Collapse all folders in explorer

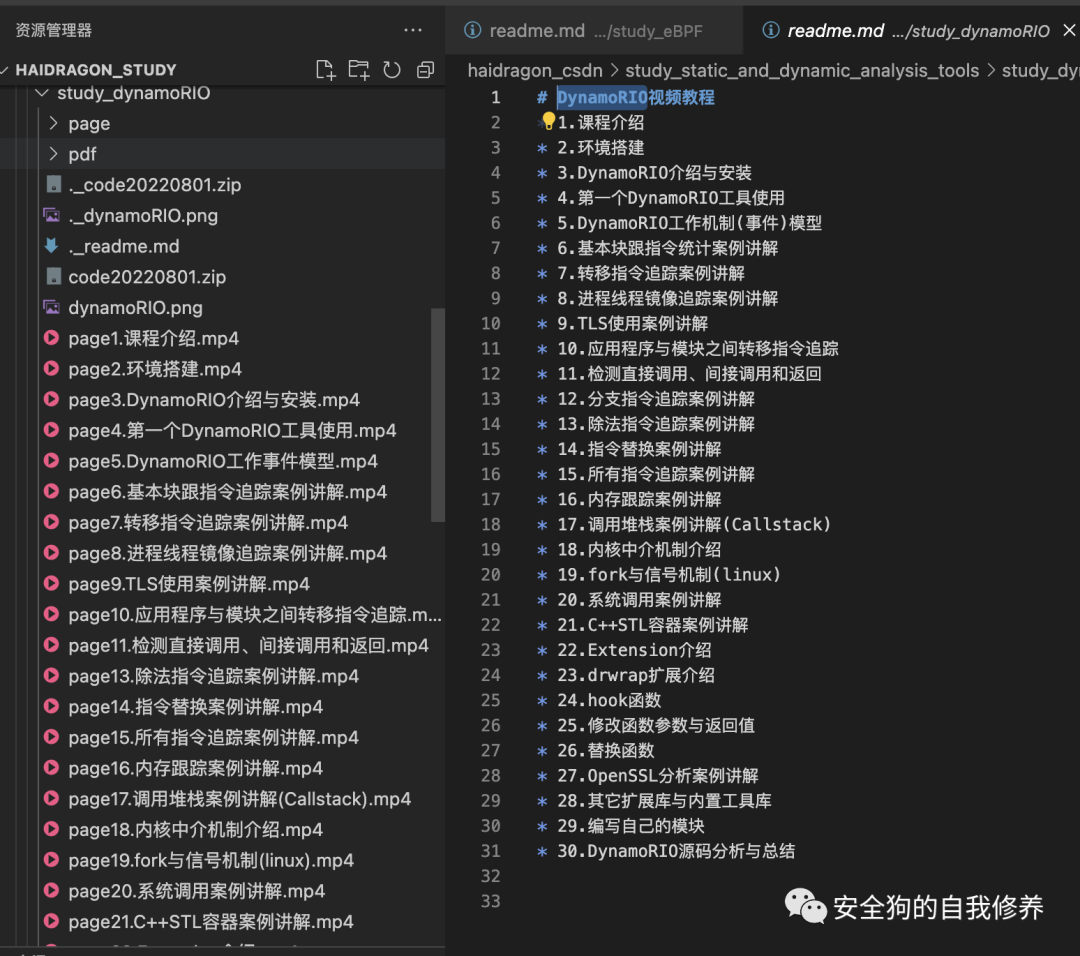point(426,70)
